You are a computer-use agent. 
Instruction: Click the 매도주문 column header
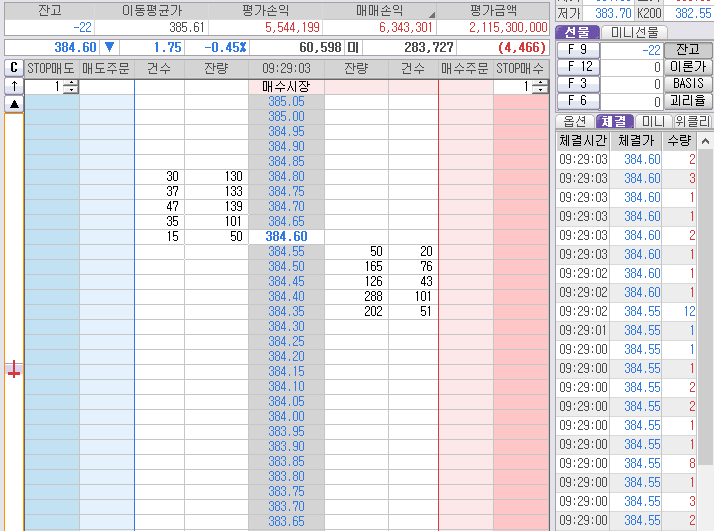coord(107,68)
